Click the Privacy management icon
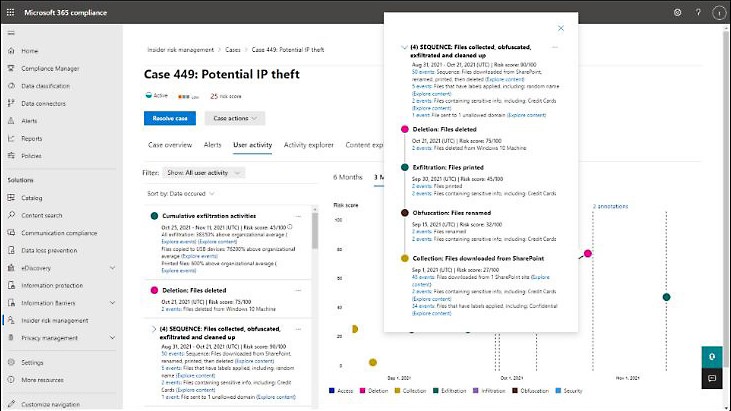This screenshot has width=731, height=411. pos(11,338)
